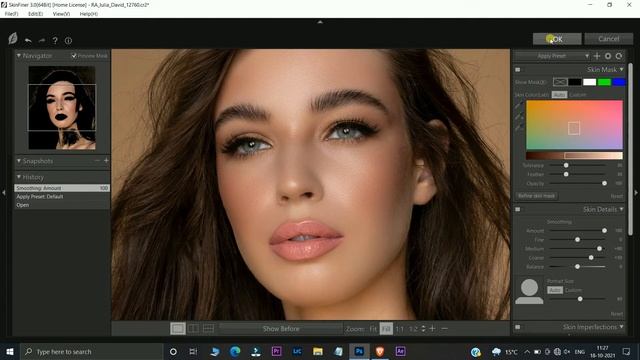This screenshot has height=360, width=640.
Task: Open Brave browser from the taskbar
Action: click(380, 351)
